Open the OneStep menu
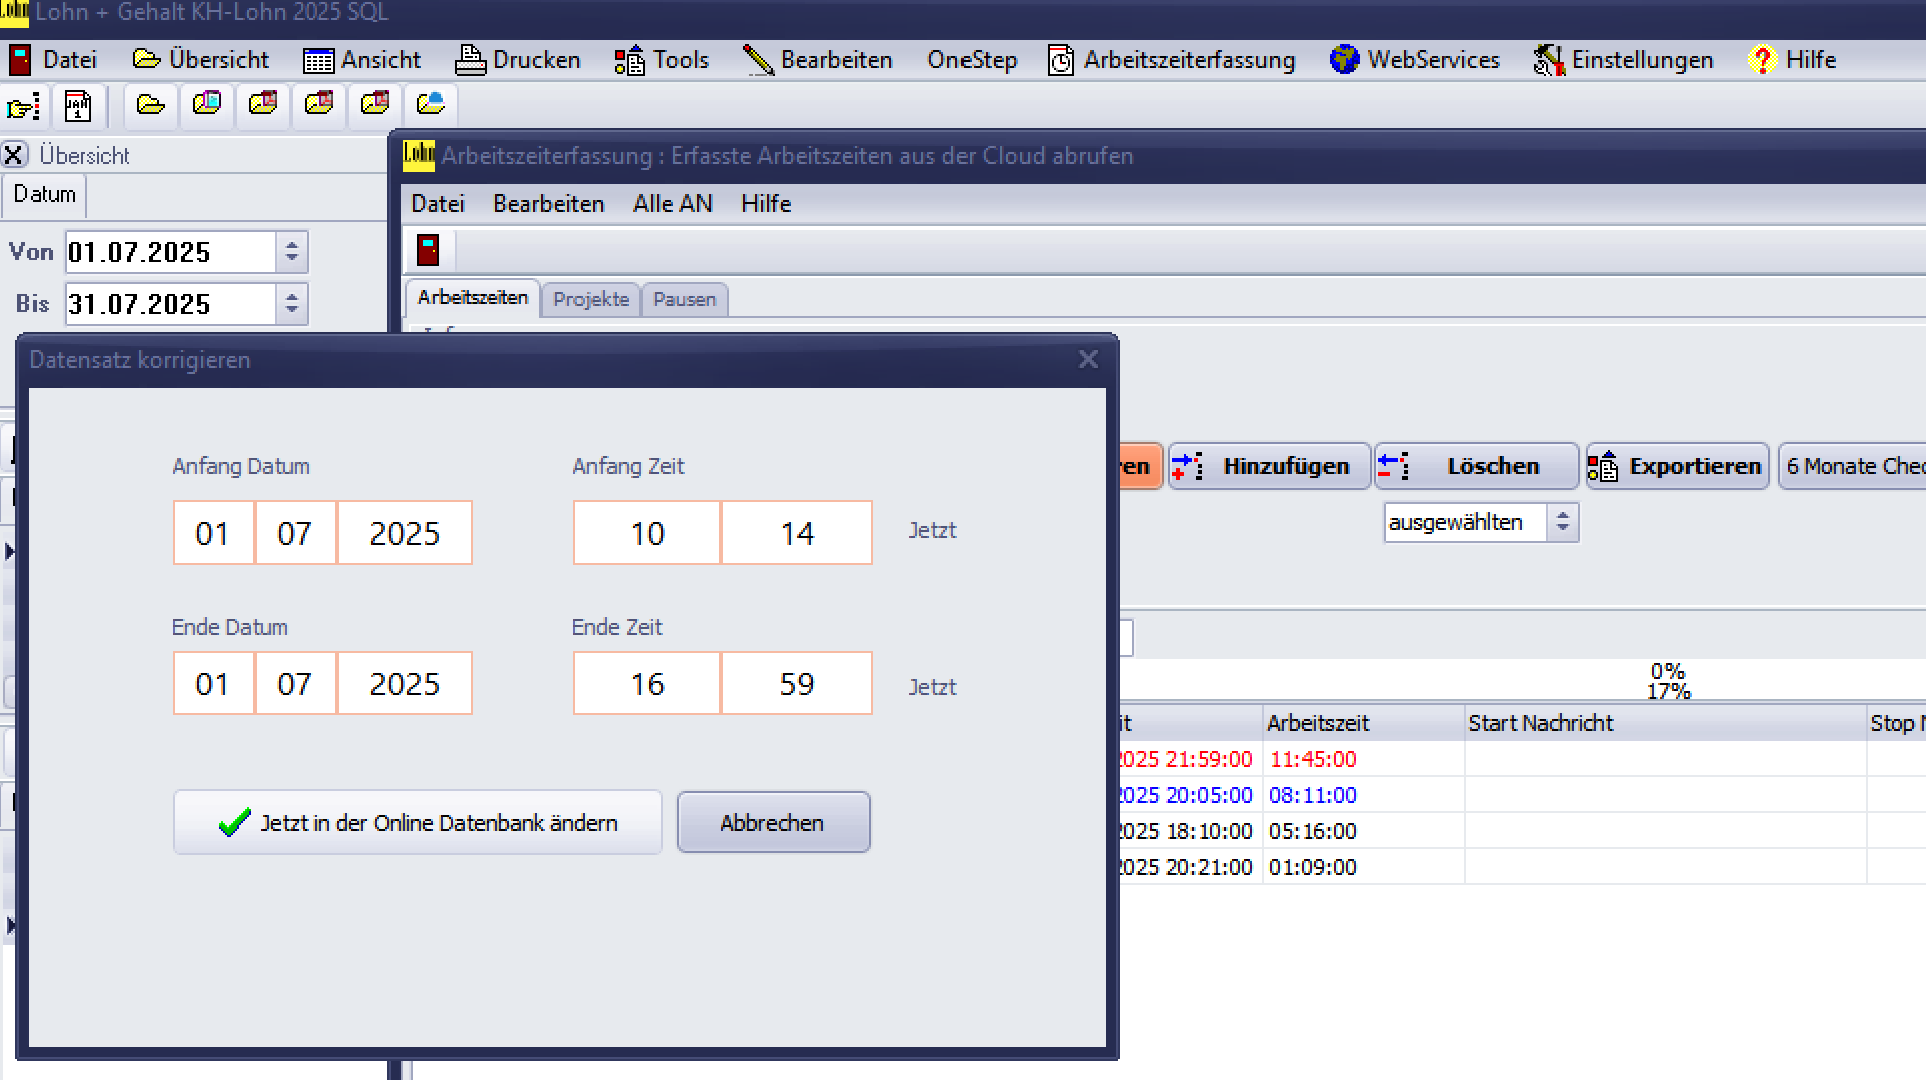Image resolution: width=1926 pixels, height=1080 pixels. click(x=972, y=60)
